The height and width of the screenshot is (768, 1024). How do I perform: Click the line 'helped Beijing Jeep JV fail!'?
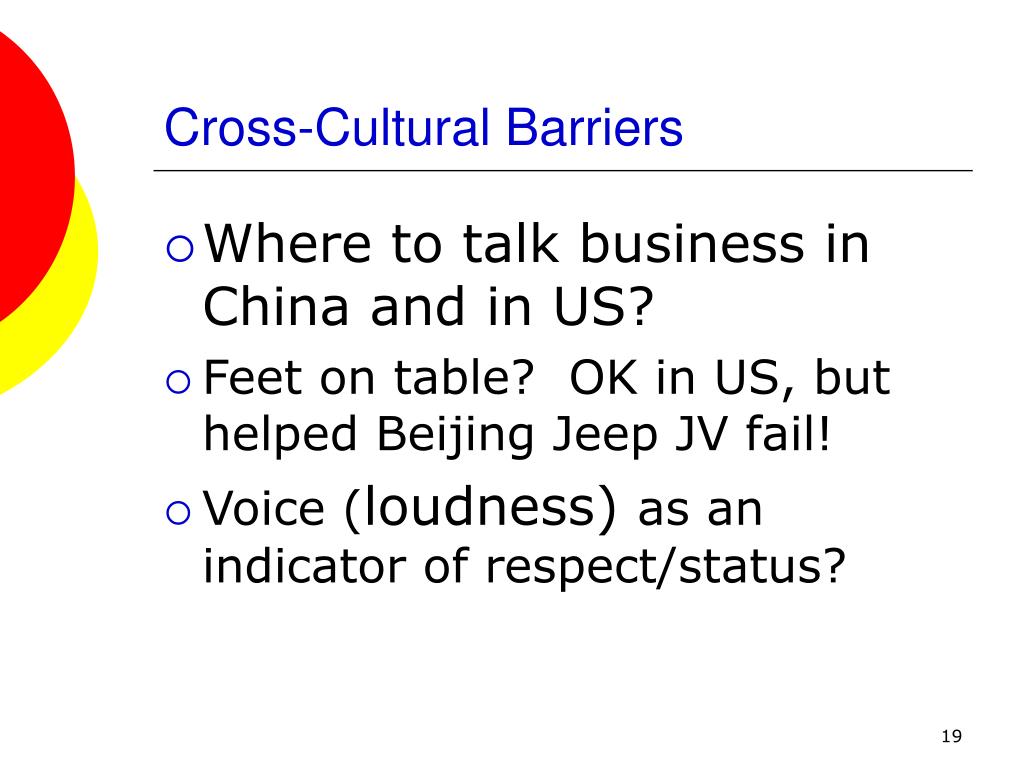point(517,434)
